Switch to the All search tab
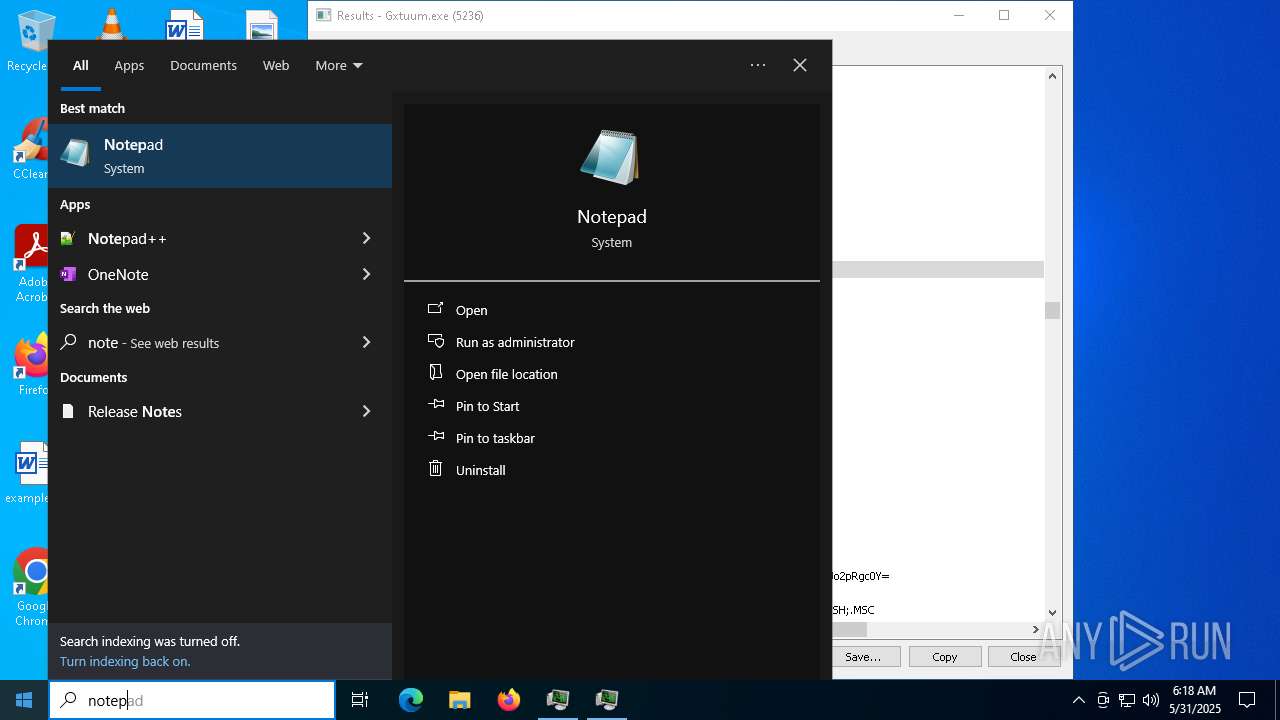This screenshot has height=720, width=1280. 81,65
